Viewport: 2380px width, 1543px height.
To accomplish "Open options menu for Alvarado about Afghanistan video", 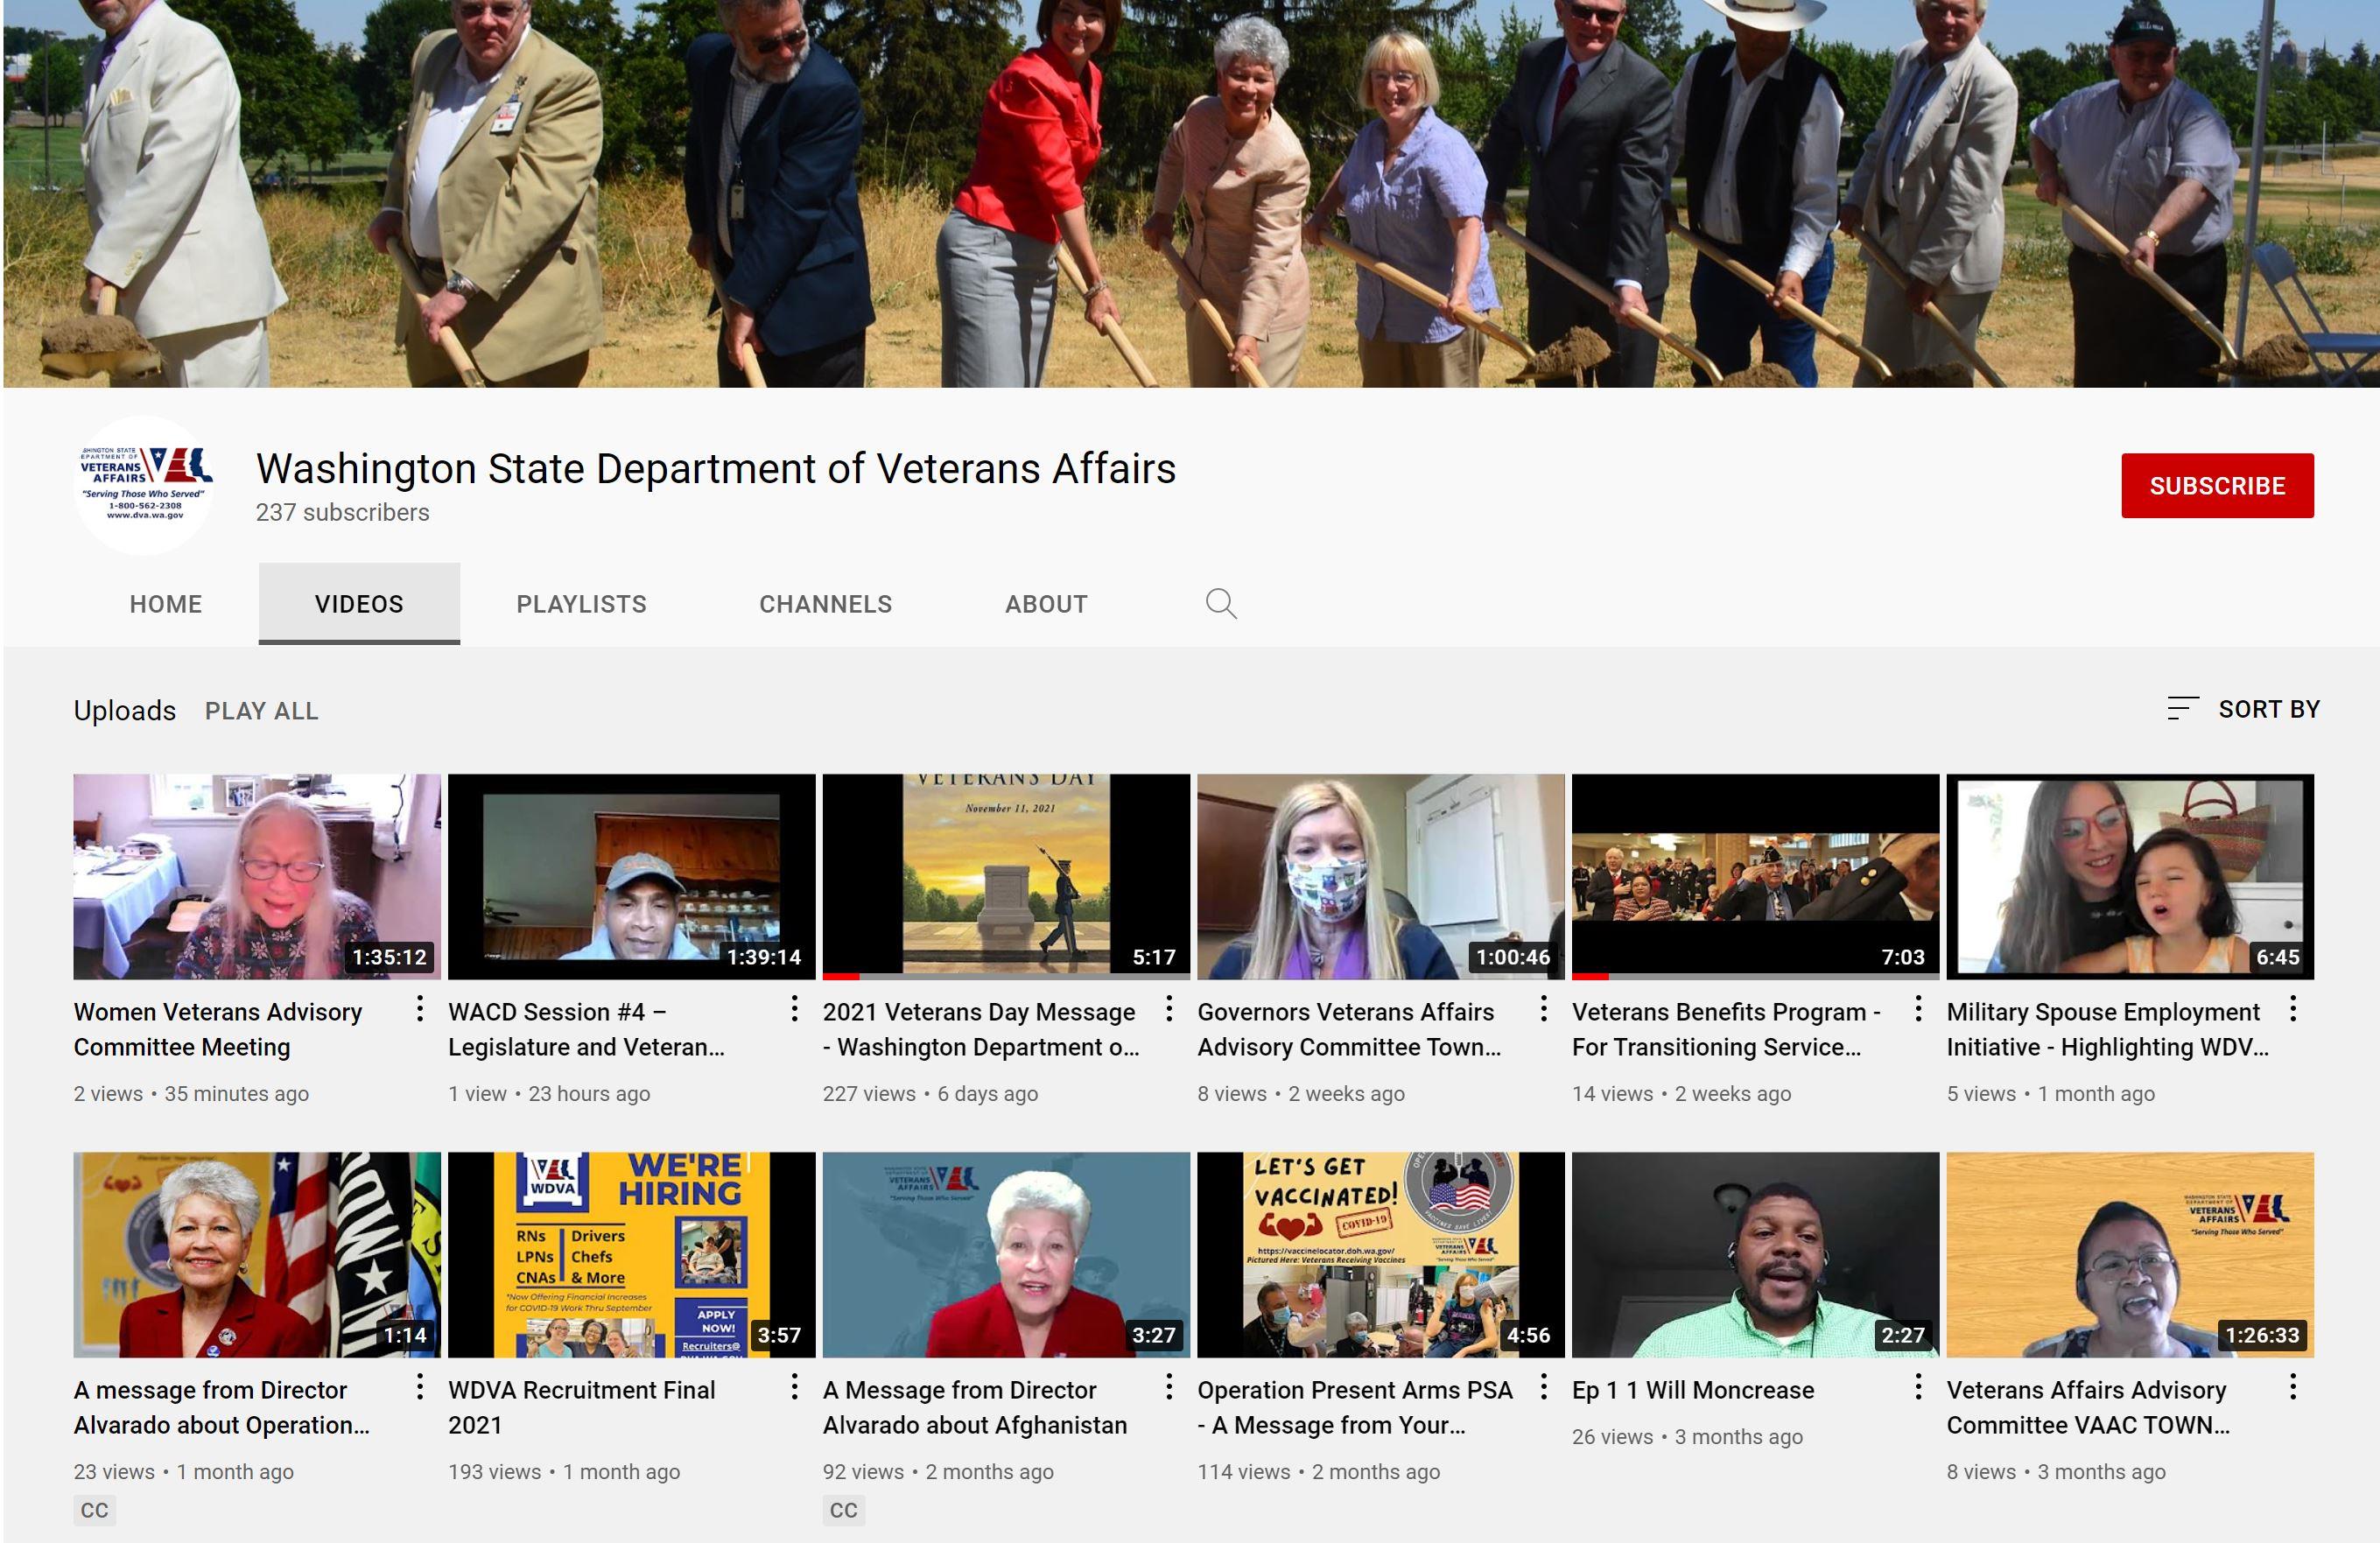I will click(x=1169, y=1387).
